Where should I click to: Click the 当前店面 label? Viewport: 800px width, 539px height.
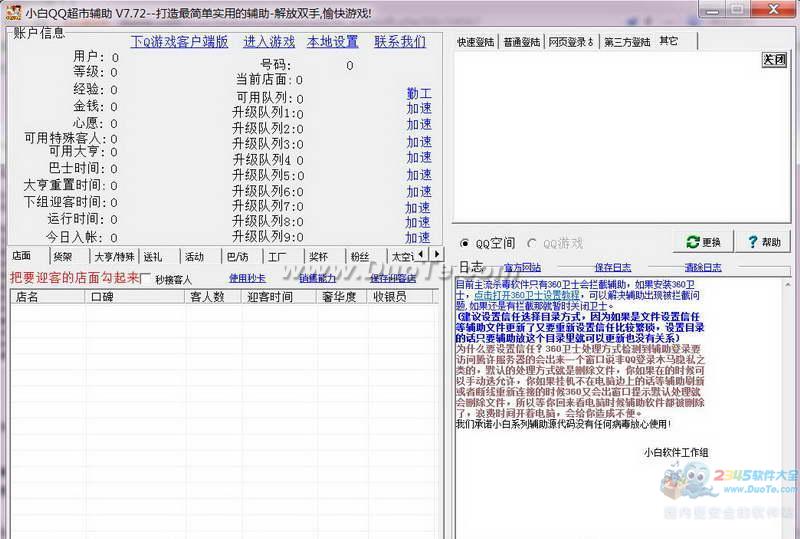click(265, 80)
